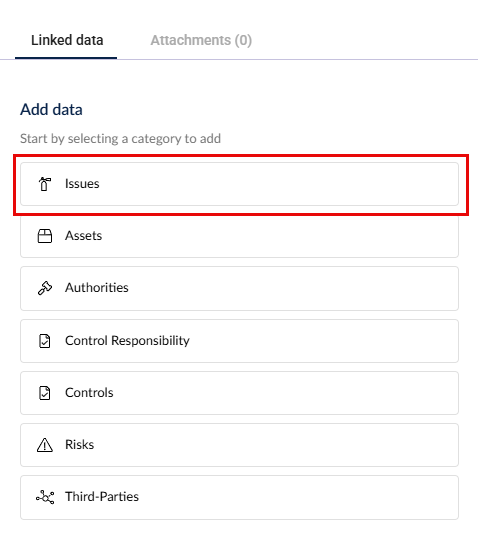Click the 'Start by selecting a category' hint
Viewport: 478px width, 535px height.
(120, 139)
